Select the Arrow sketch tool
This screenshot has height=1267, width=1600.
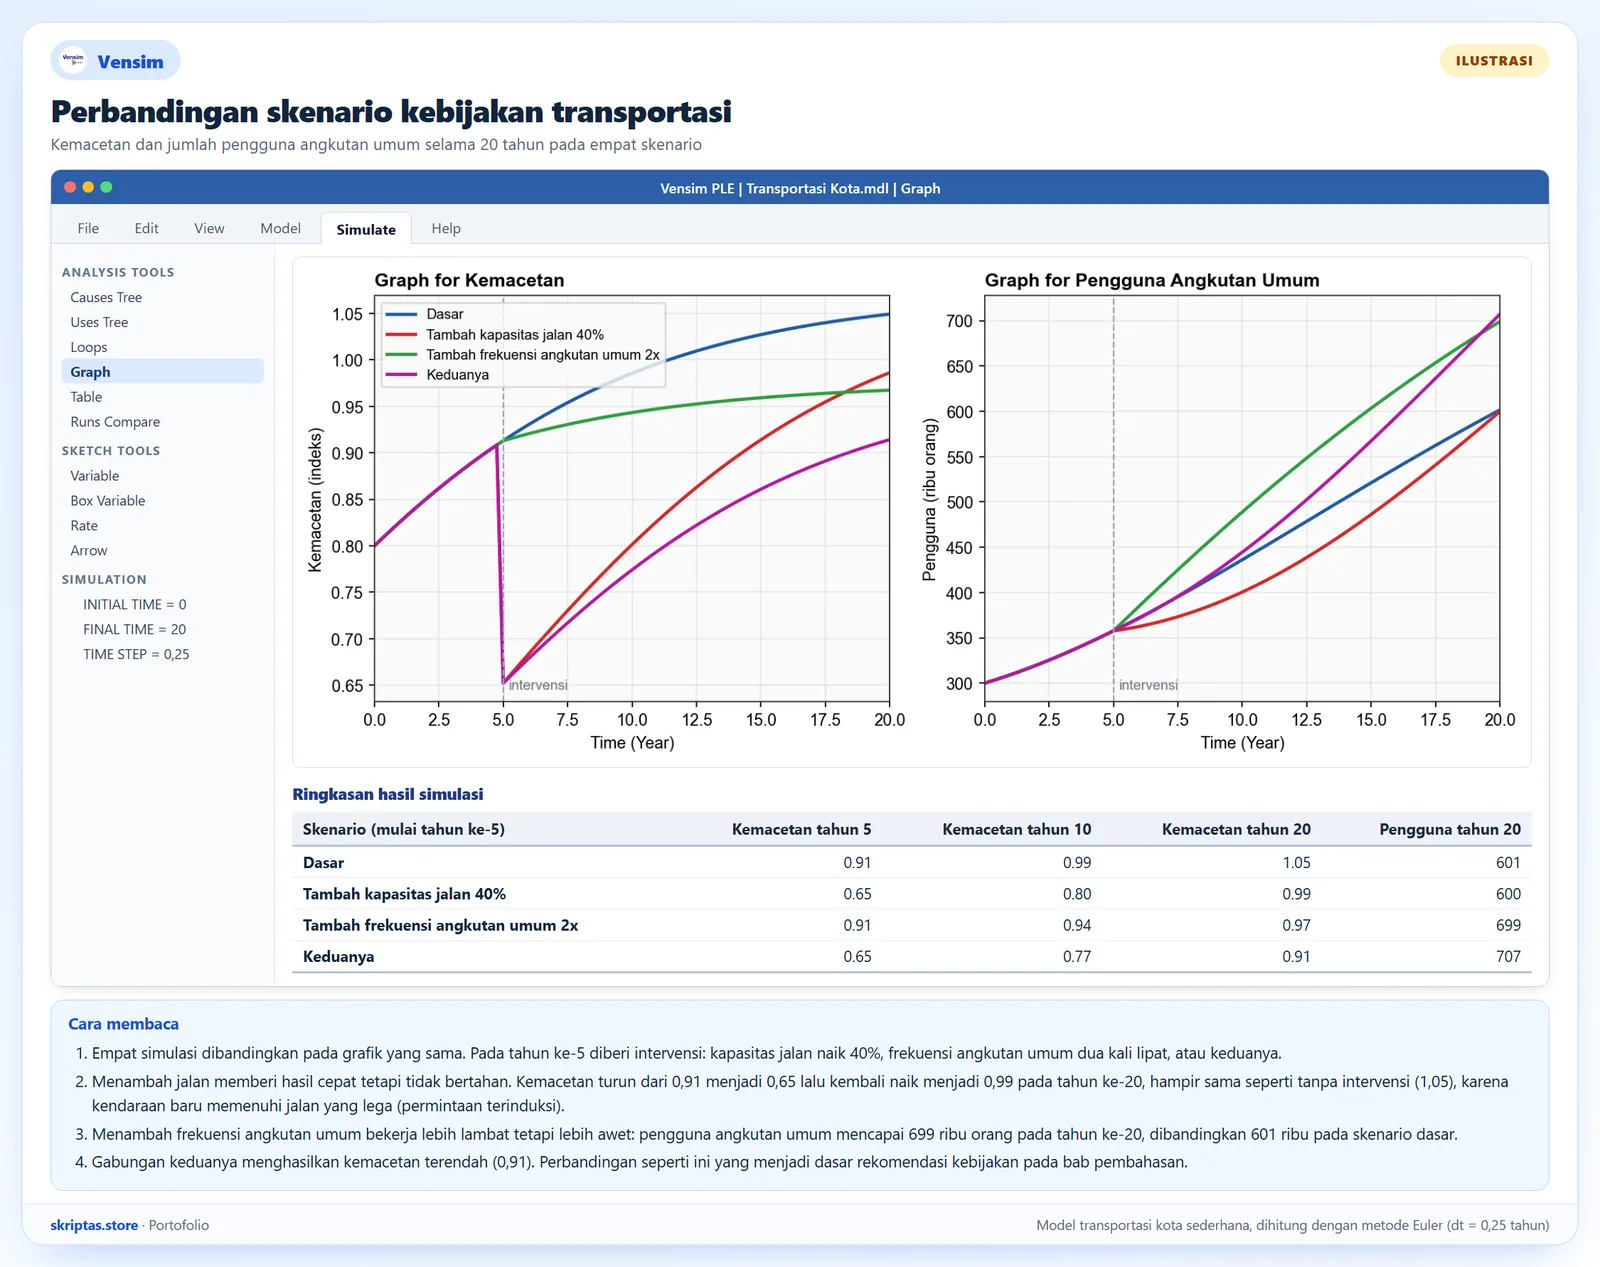tap(89, 551)
